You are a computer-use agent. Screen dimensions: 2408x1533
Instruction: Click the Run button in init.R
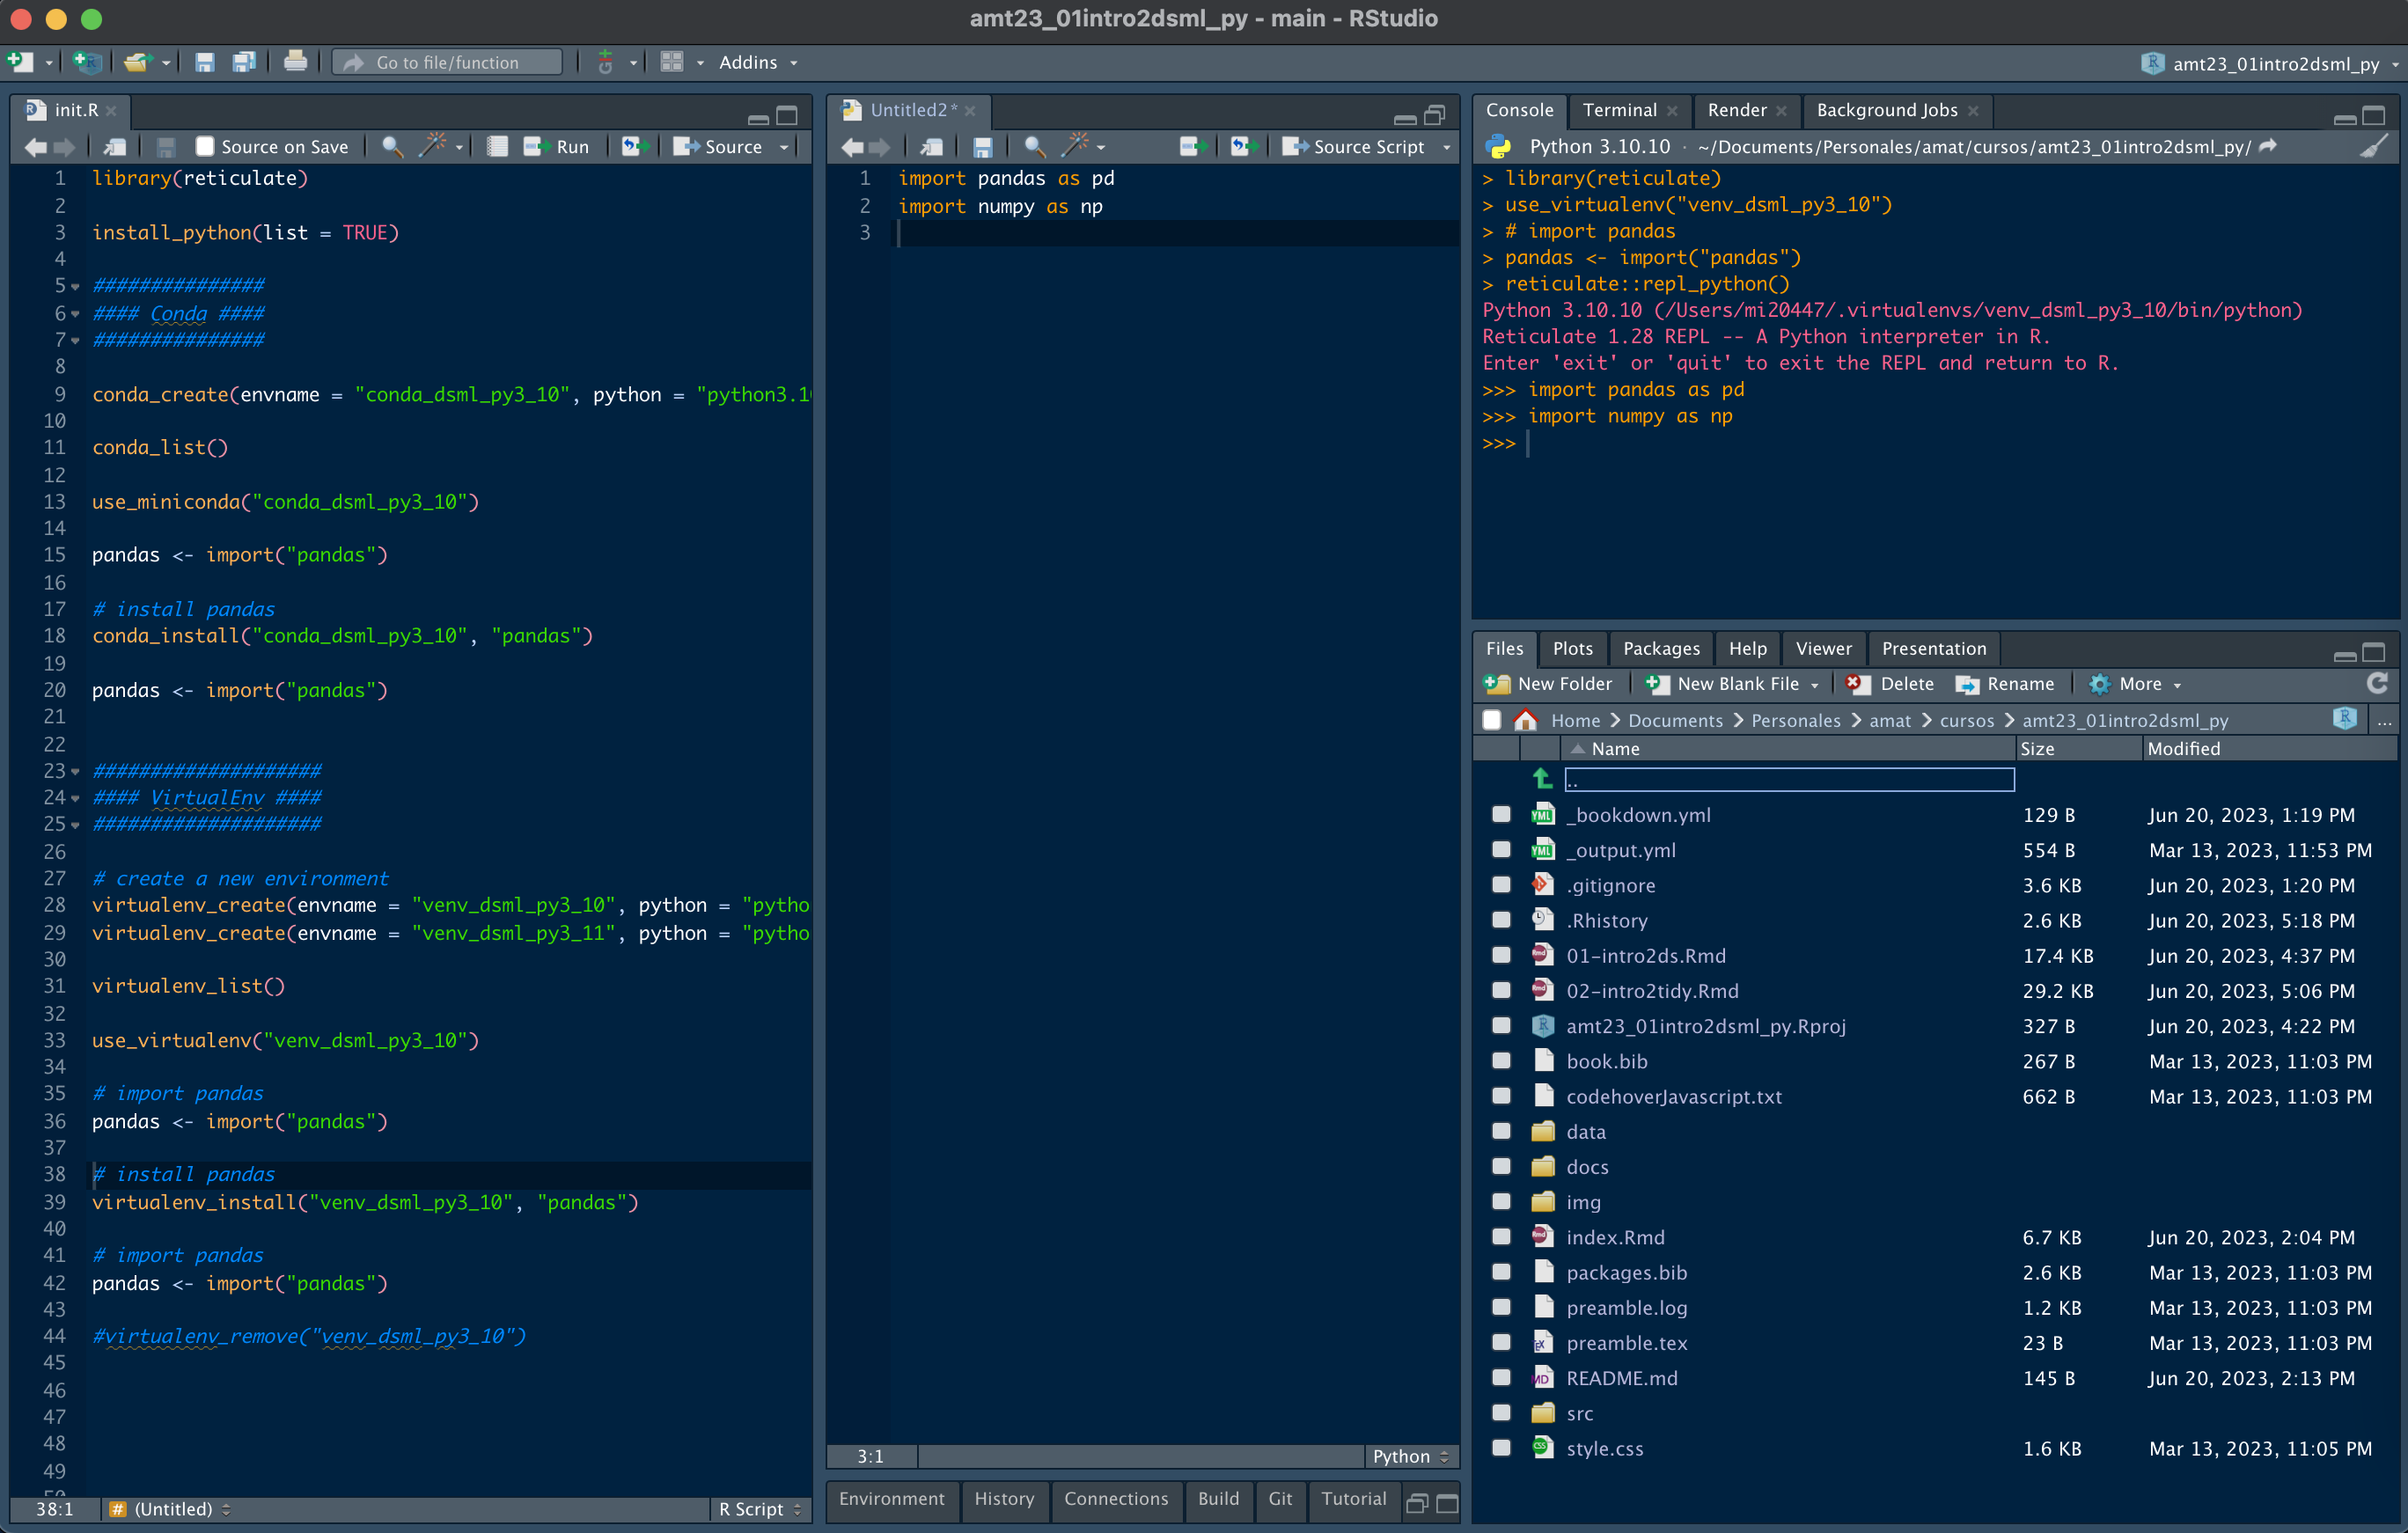(x=557, y=147)
